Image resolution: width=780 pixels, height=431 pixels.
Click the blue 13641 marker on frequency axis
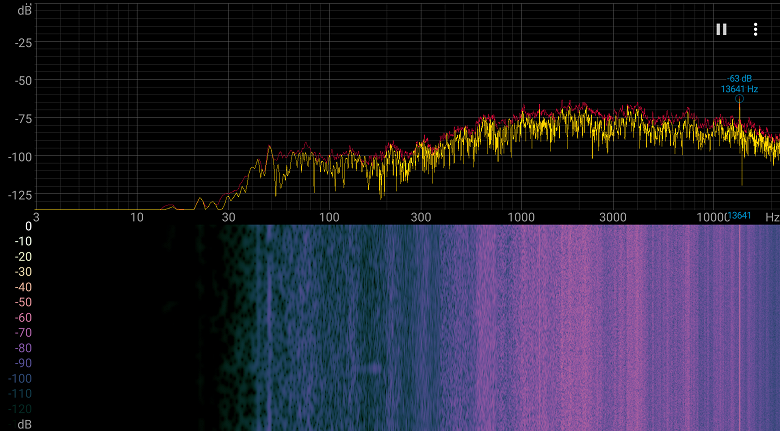739,216
